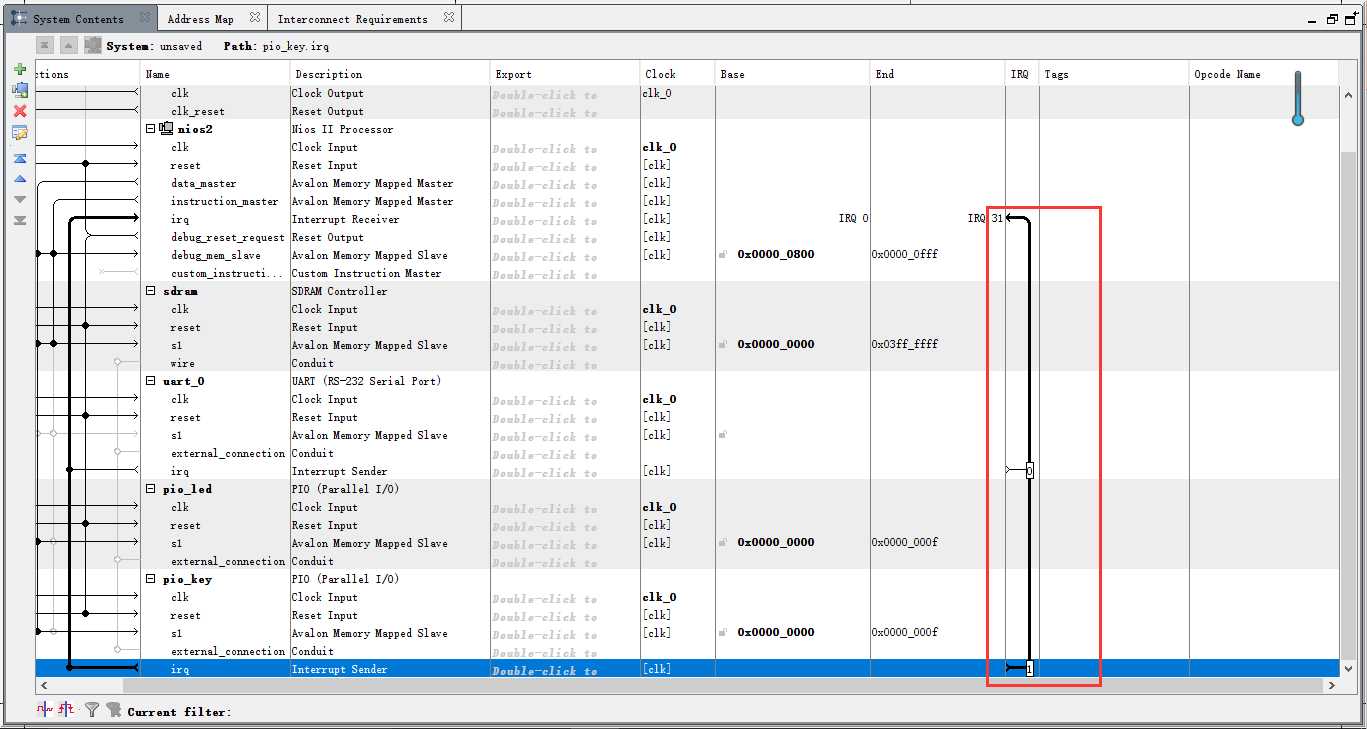The height and width of the screenshot is (729, 1367).
Task: Open the funnel filter icon
Action: (91, 709)
